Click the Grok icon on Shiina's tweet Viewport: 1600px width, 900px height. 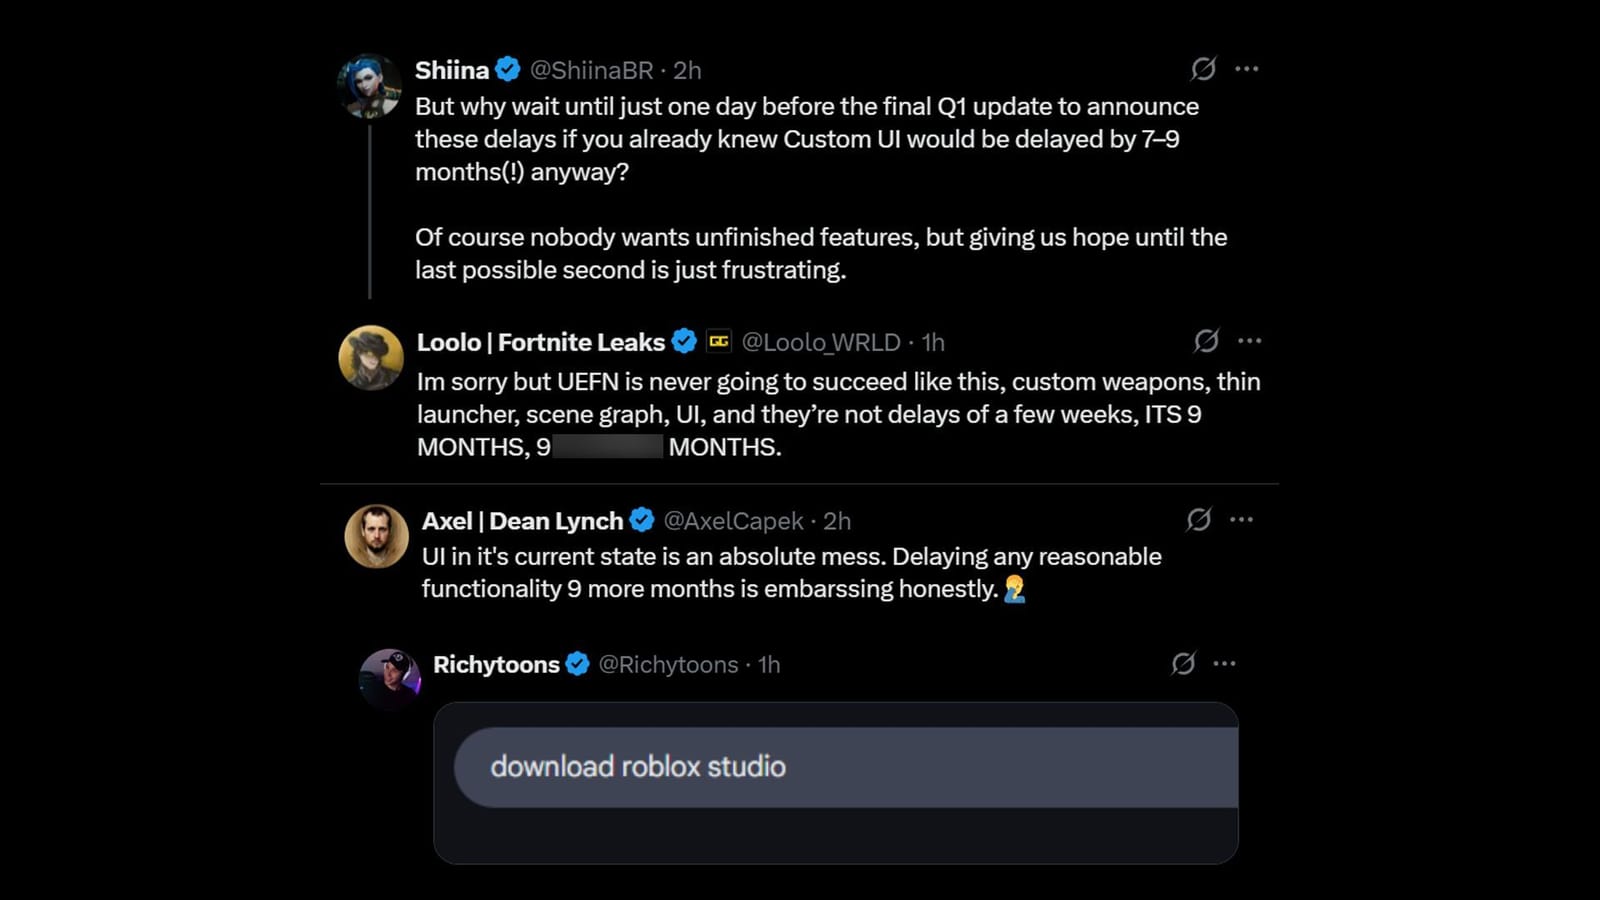pyautogui.click(x=1203, y=70)
